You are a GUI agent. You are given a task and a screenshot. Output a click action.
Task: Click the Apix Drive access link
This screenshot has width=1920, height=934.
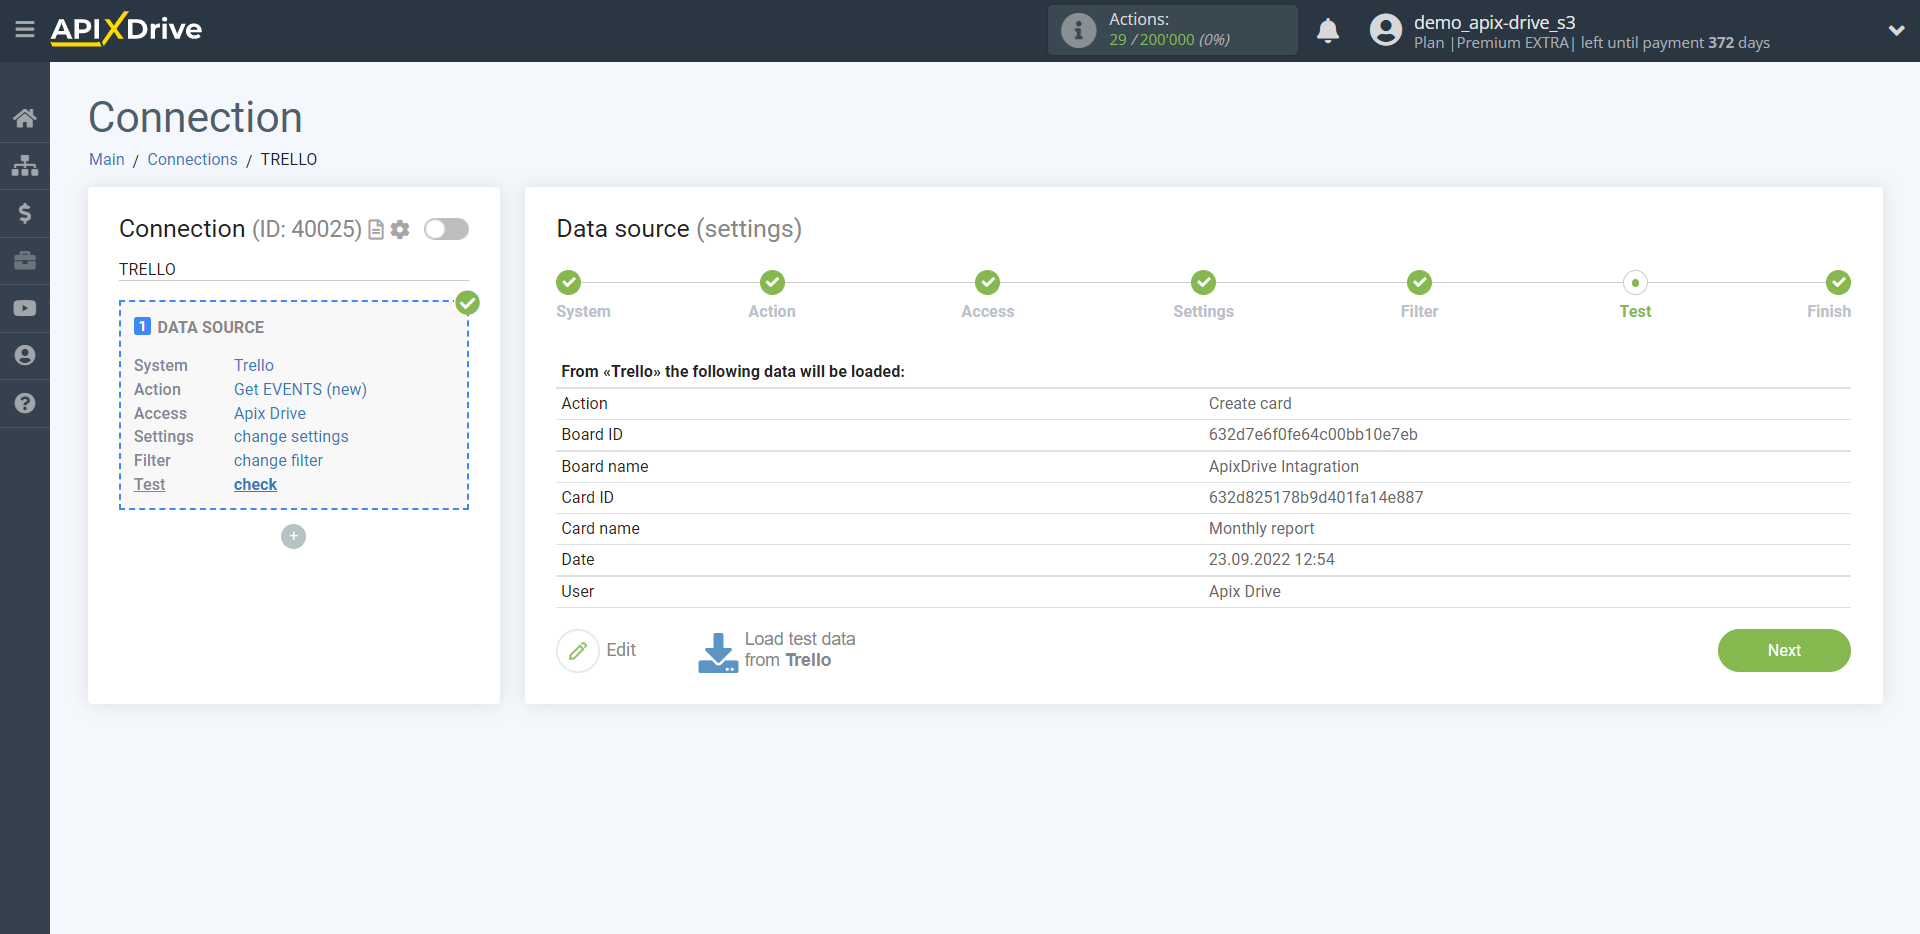click(270, 413)
